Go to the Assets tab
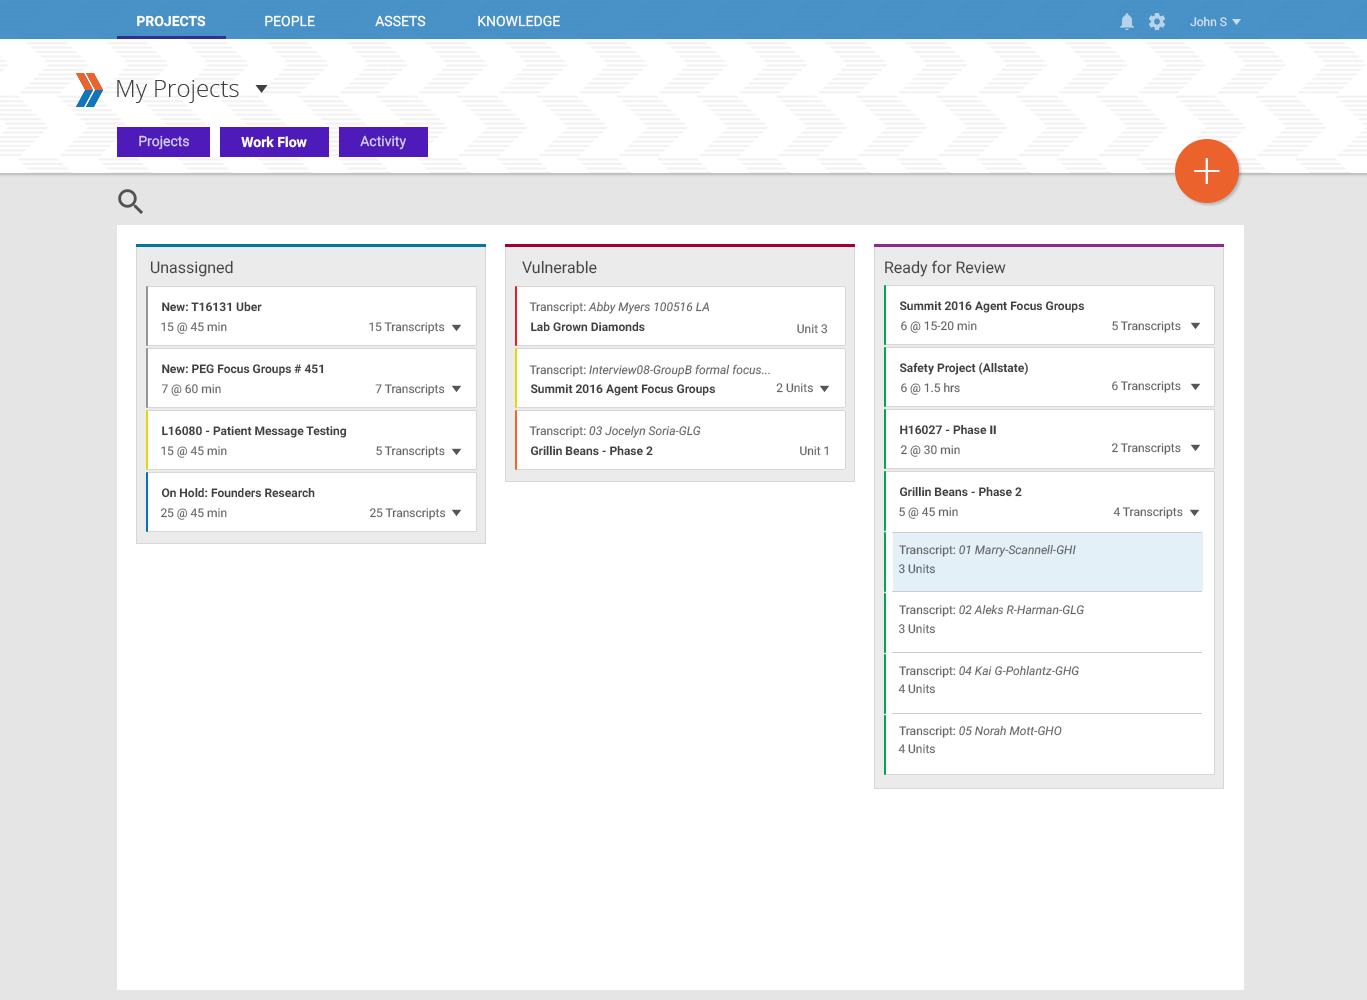The height and width of the screenshot is (1000, 1367). (400, 21)
